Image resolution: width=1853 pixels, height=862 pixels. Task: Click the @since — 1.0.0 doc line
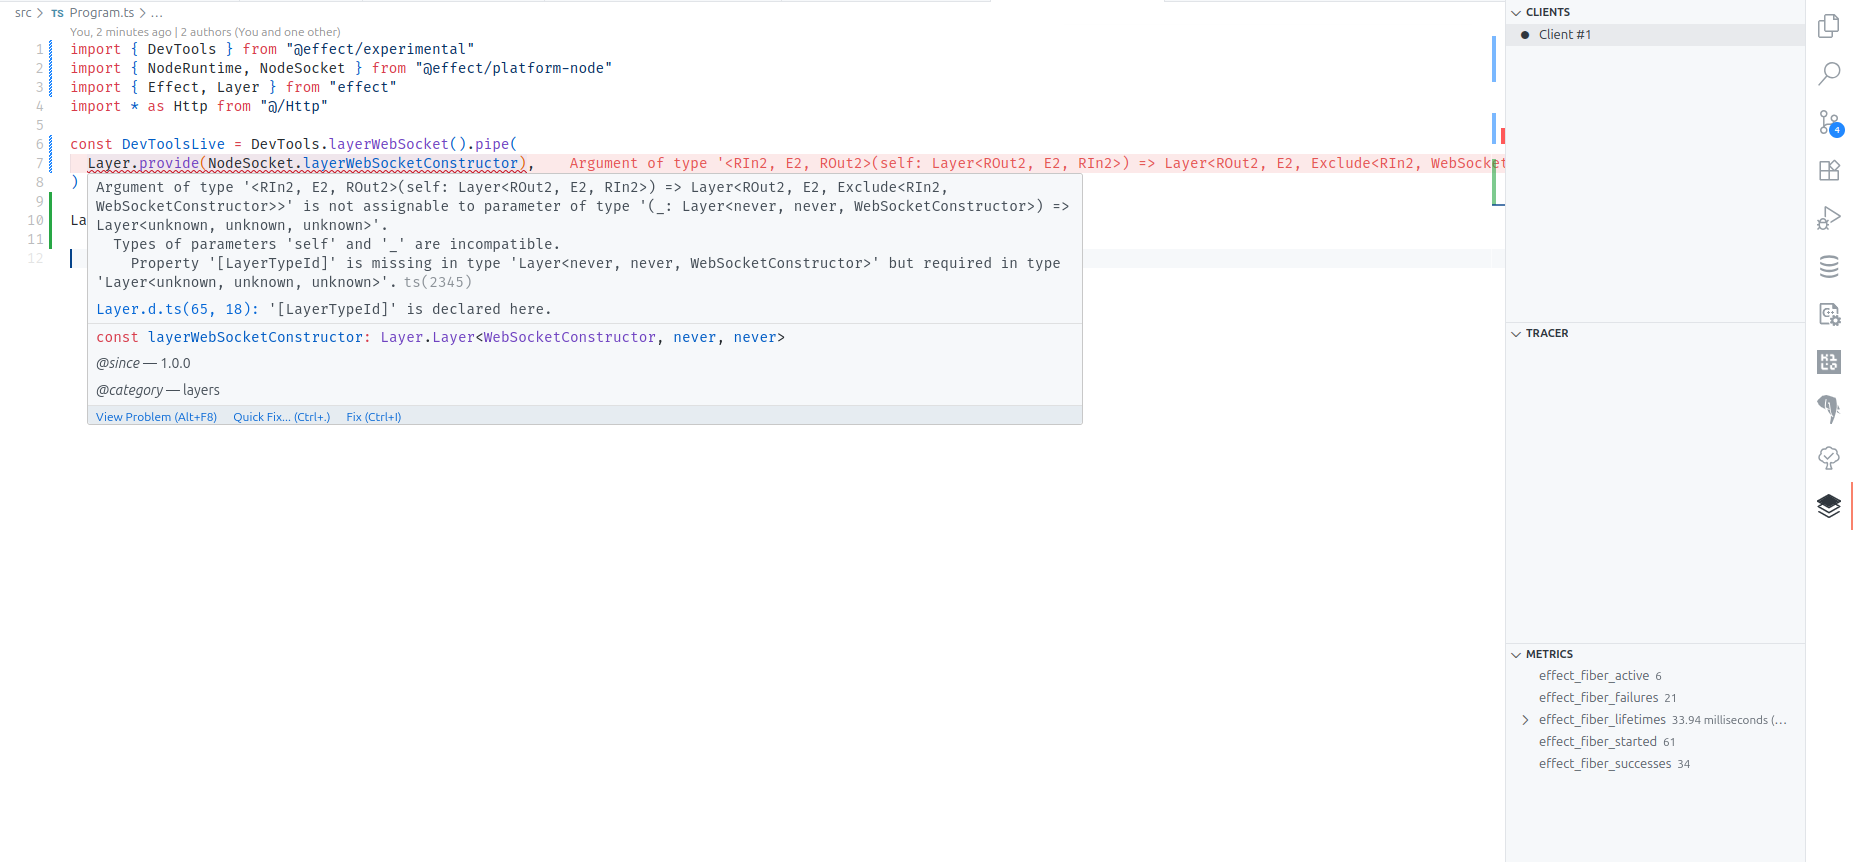point(143,363)
